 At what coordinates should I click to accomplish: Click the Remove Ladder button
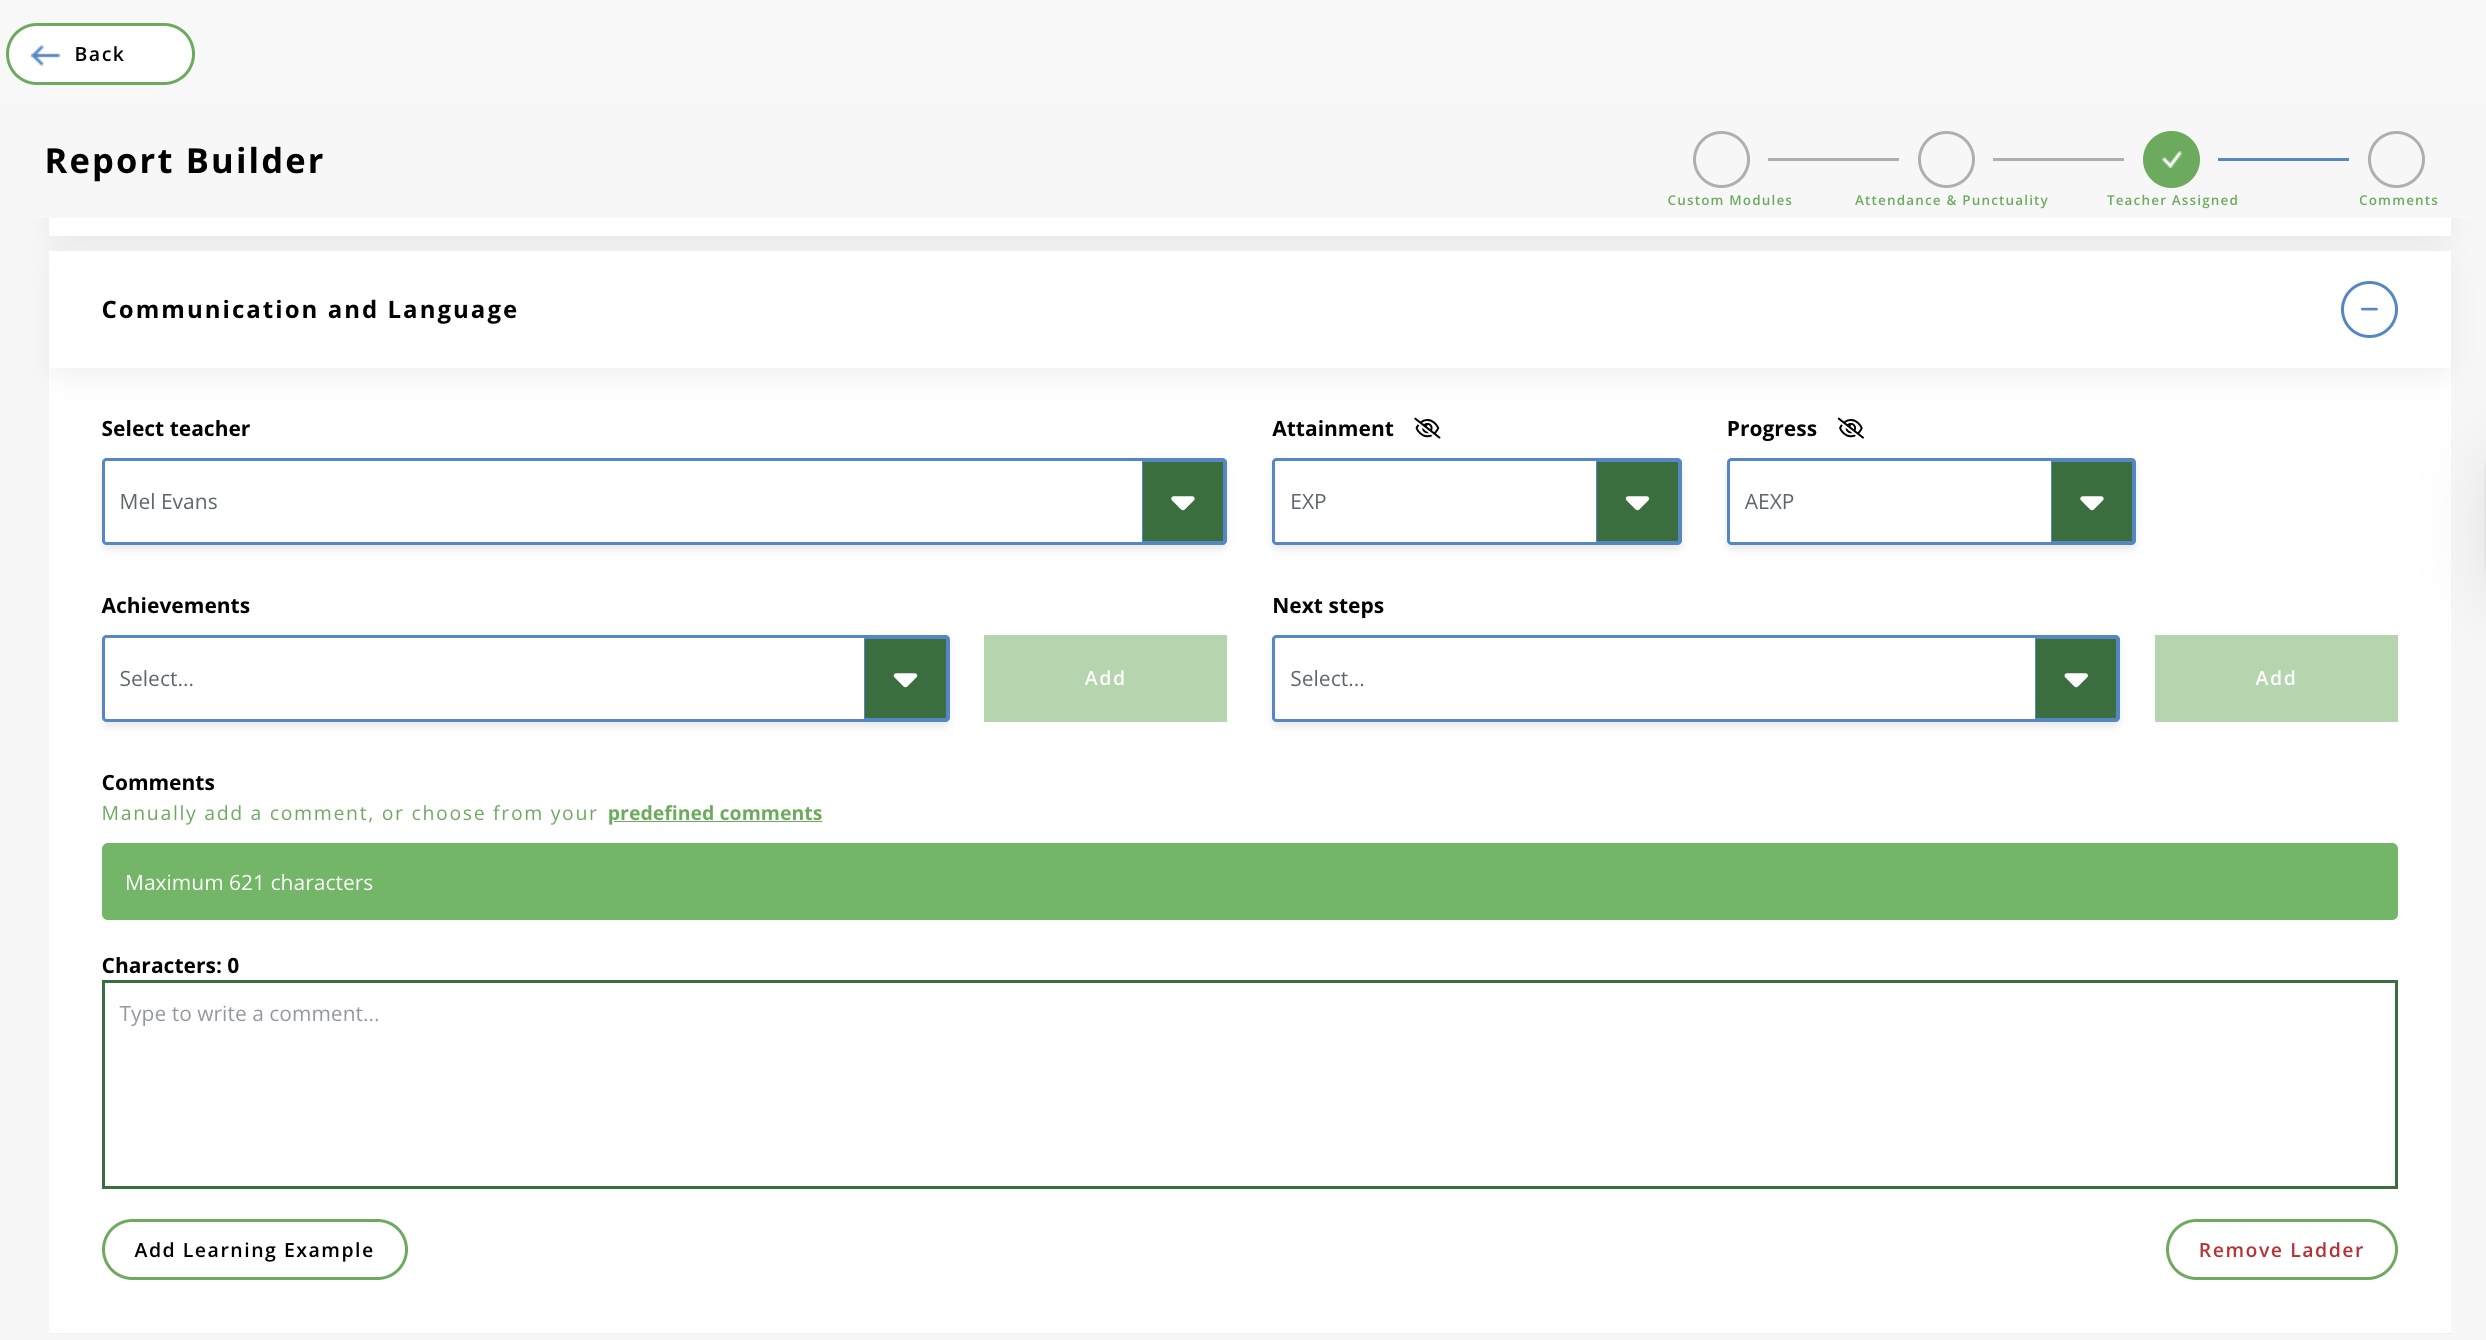click(2280, 1250)
